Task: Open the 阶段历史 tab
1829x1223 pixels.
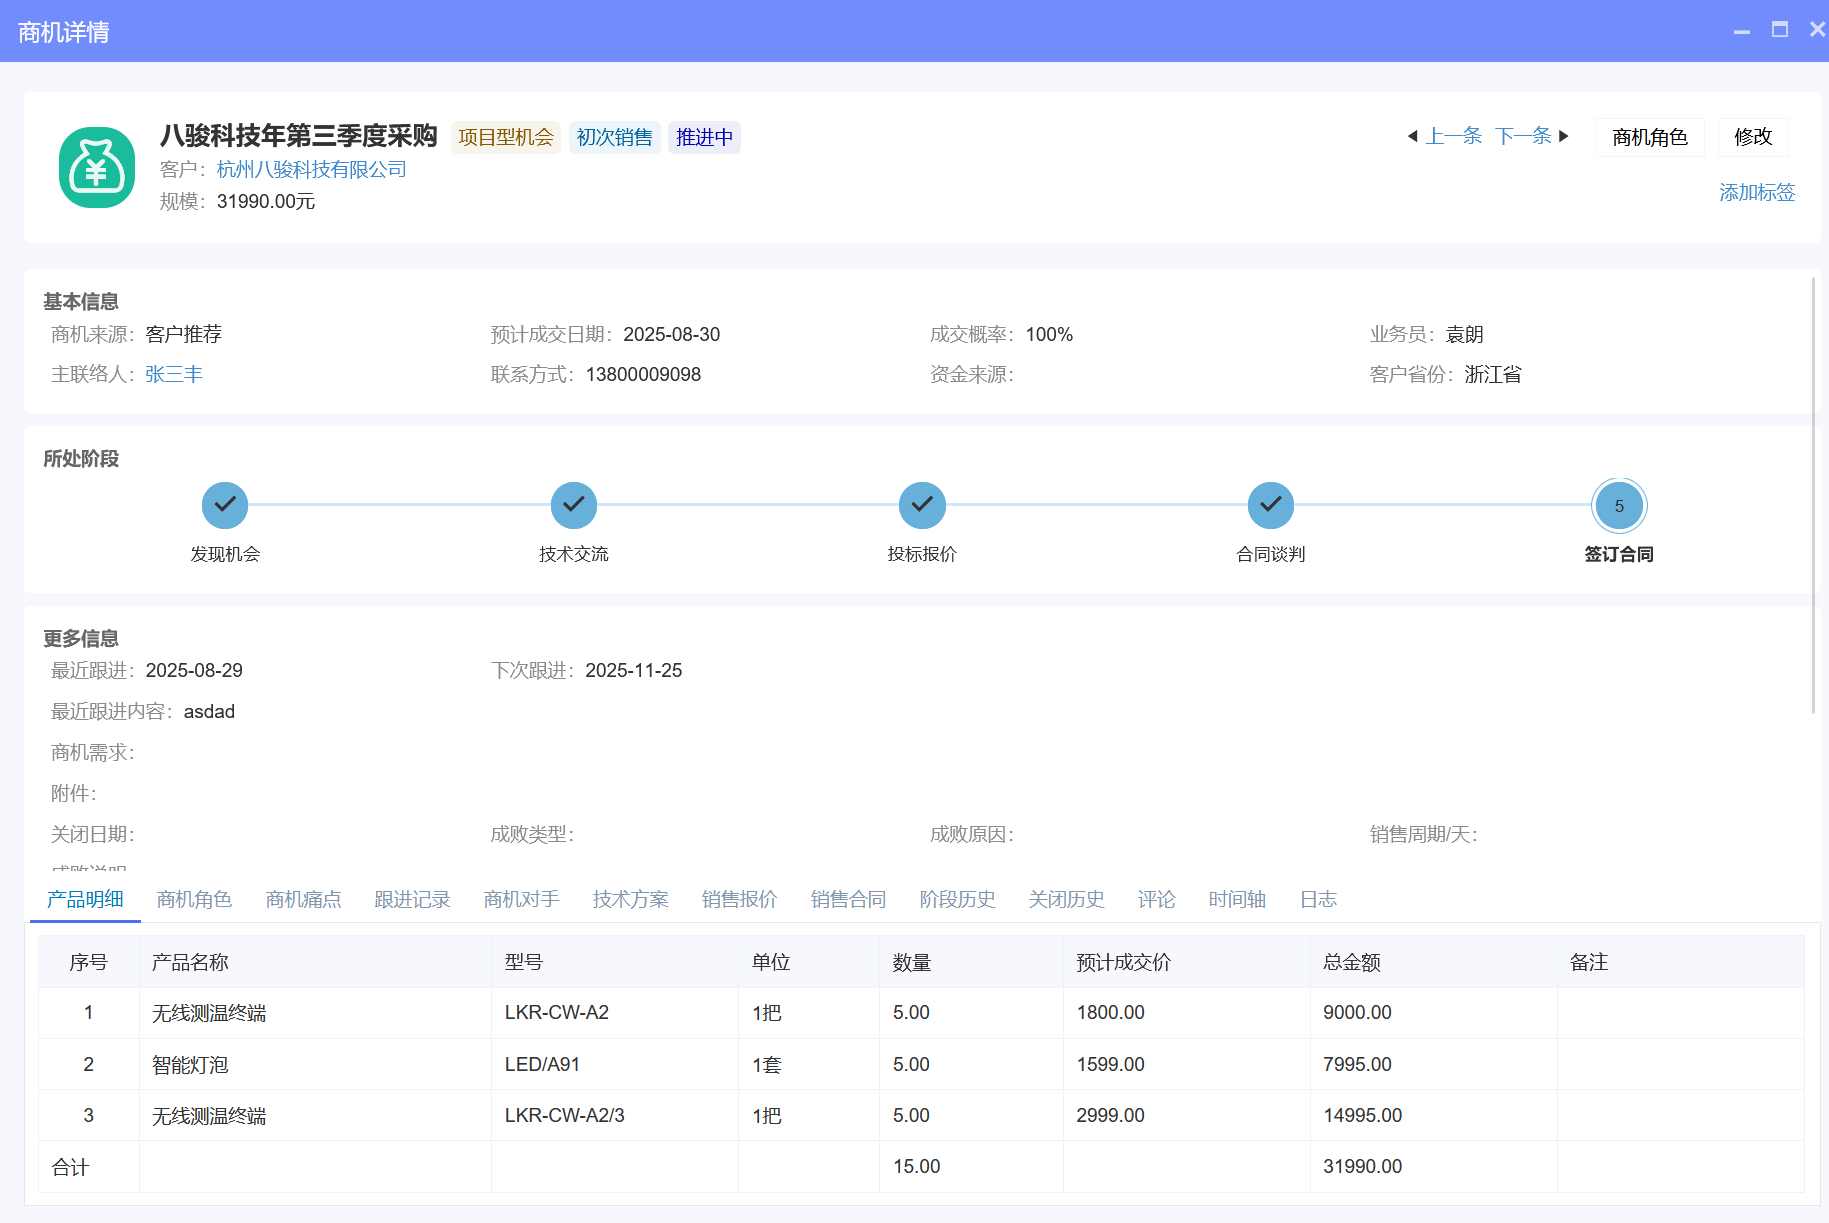Action: 957,899
